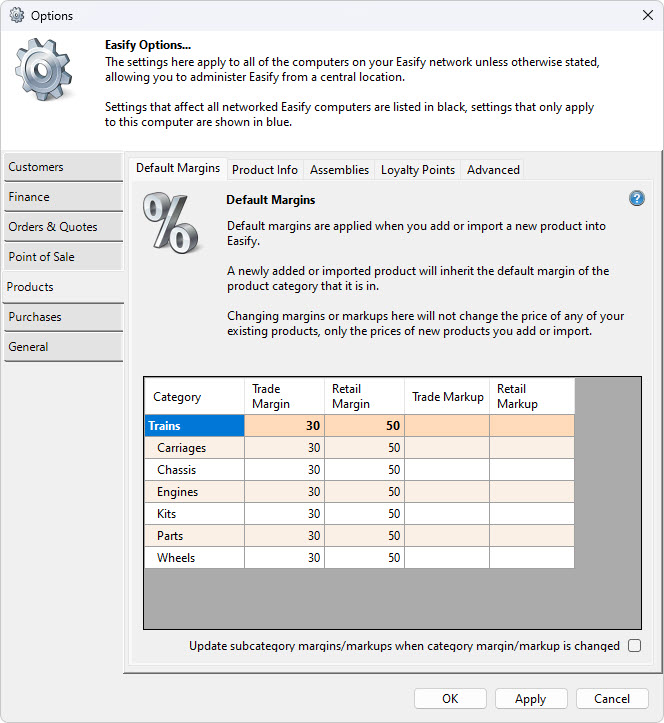Image resolution: width=664 pixels, height=723 pixels.
Task: Click the Apply button
Action: click(530, 699)
